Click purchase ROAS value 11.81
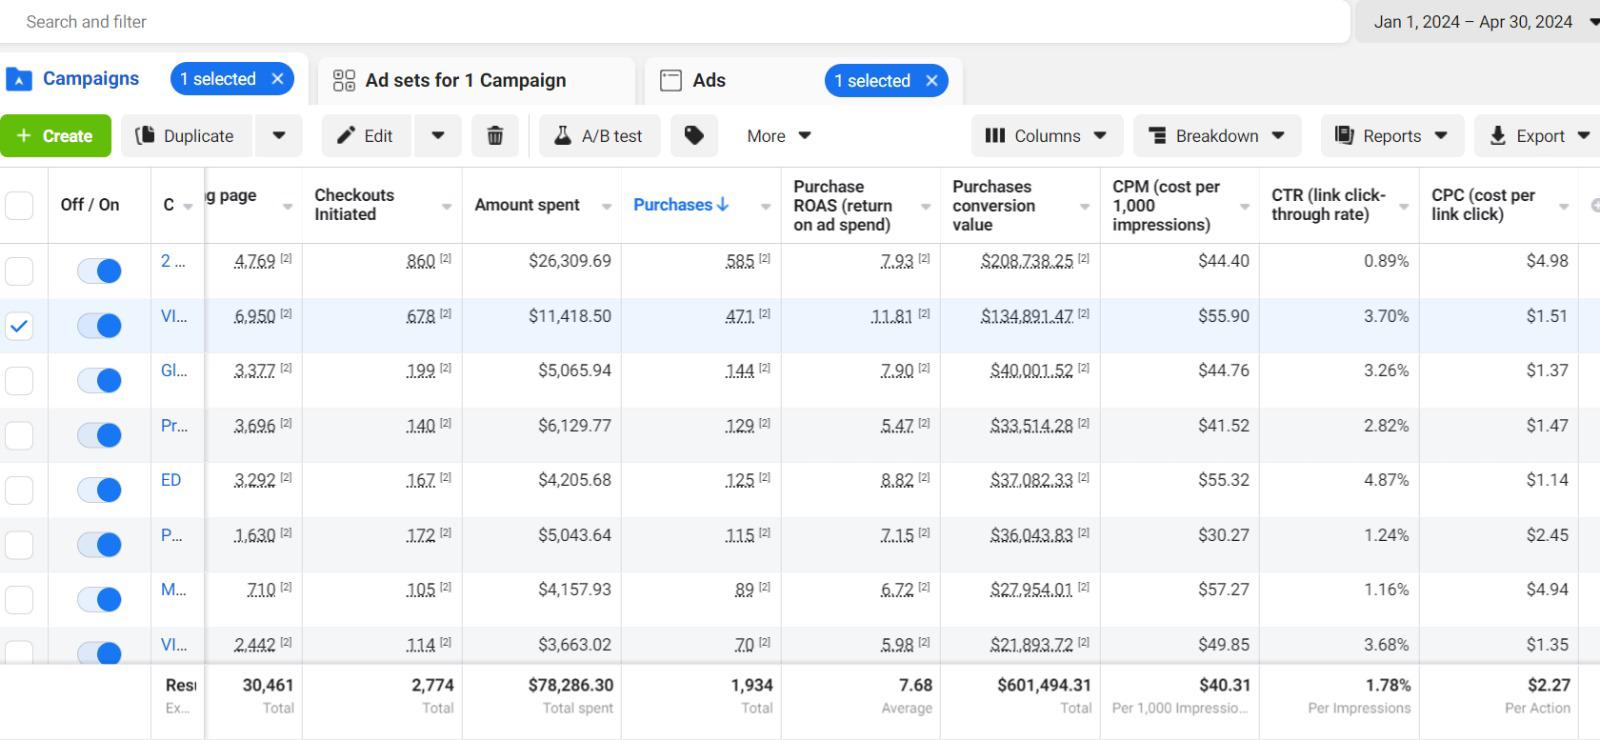 click(x=891, y=316)
